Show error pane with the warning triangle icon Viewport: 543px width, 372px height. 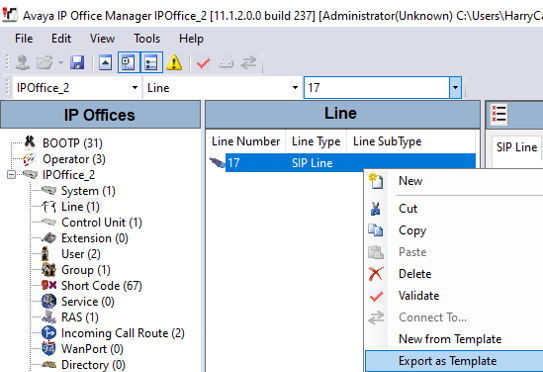[x=174, y=63]
